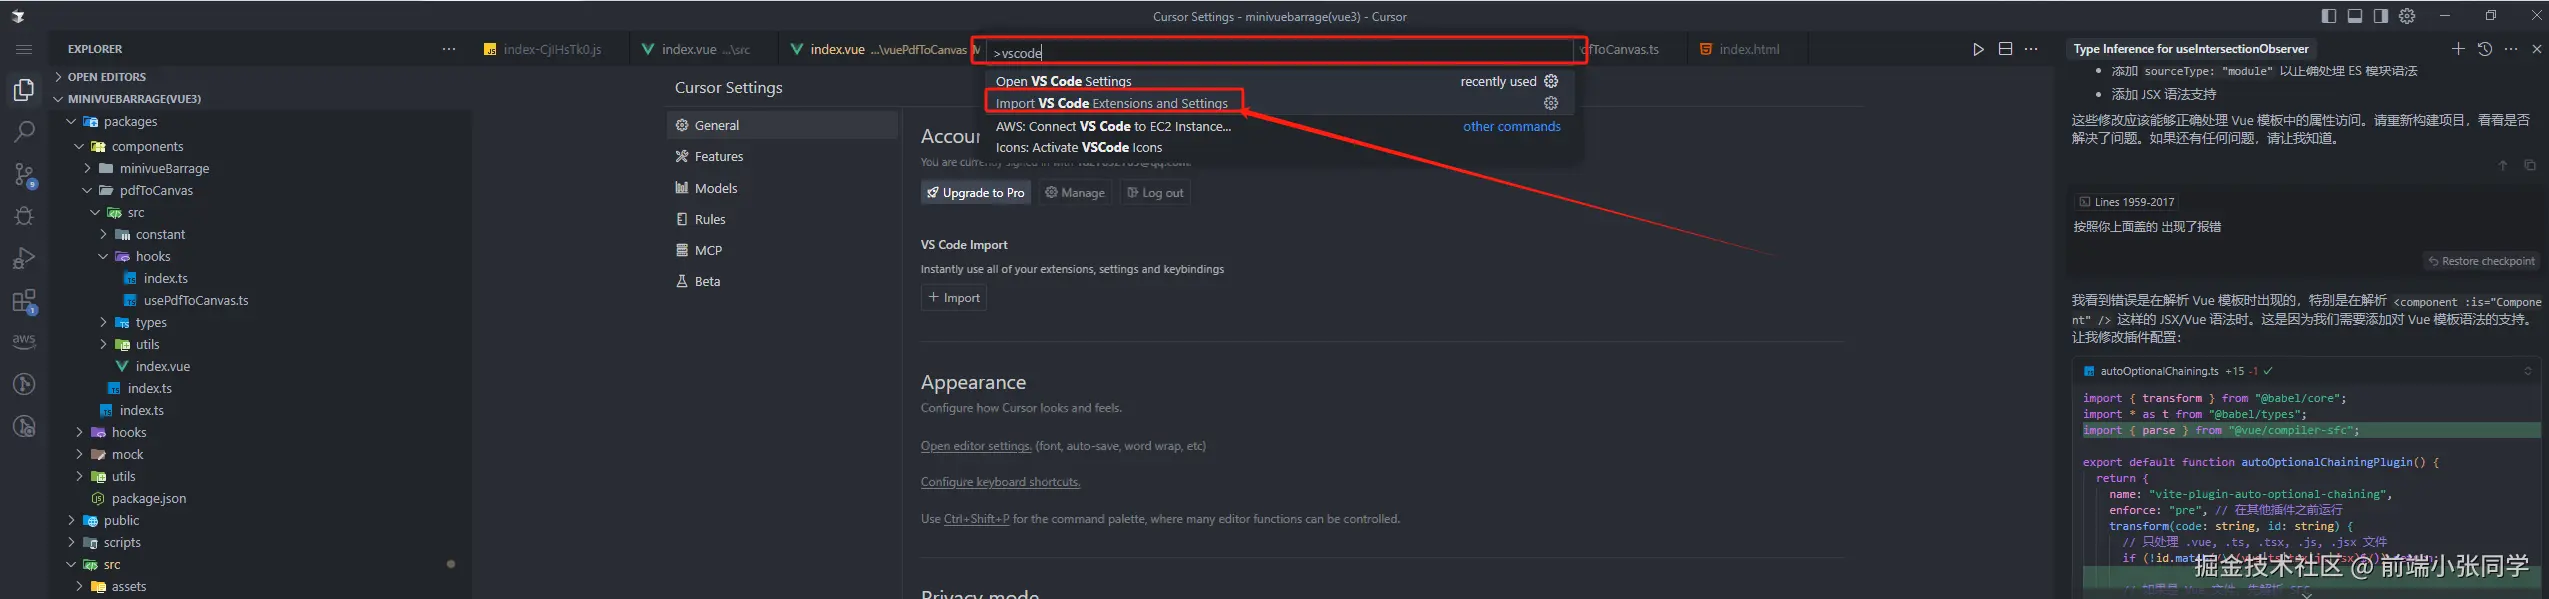The height and width of the screenshot is (599, 2549).
Task: Click gear icon on Open VS Code Settings row
Action: pyautogui.click(x=1551, y=81)
